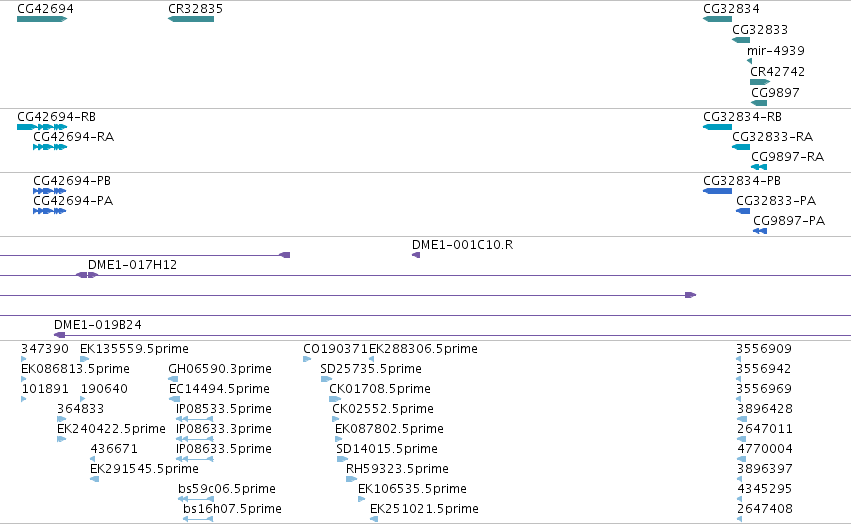851x524 pixels.
Task: Click the DME1-019B24 clone arrow
Action: (x=60, y=335)
